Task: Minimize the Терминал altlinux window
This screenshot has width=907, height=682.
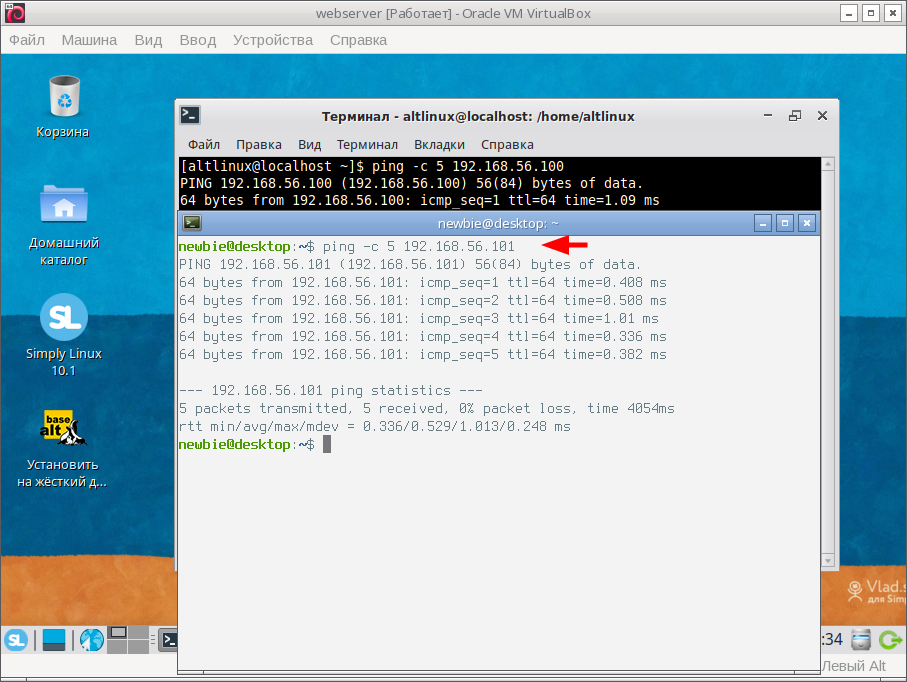Action: click(x=768, y=116)
